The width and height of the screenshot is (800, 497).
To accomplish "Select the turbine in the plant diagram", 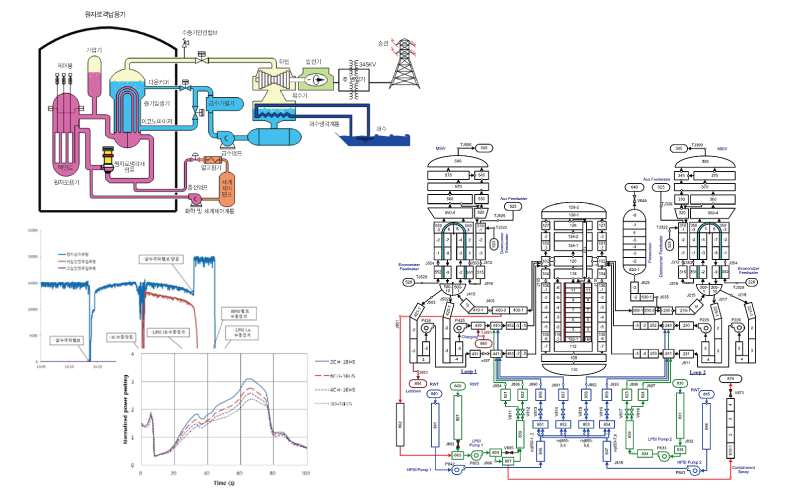I will (x=272, y=79).
